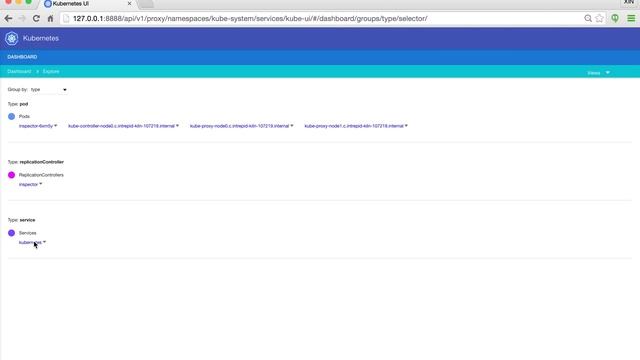Click the 'Type: replicationController' heading
640x360 pixels.
point(36,162)
